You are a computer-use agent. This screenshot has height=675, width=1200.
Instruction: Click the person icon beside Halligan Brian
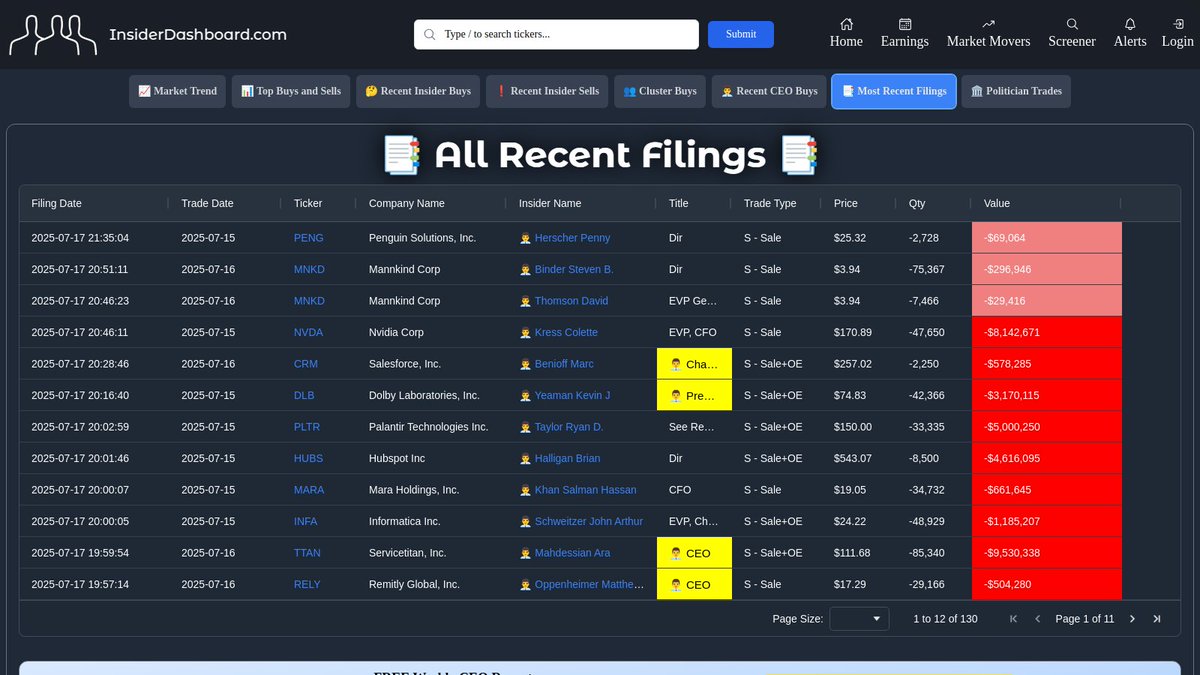525,458
